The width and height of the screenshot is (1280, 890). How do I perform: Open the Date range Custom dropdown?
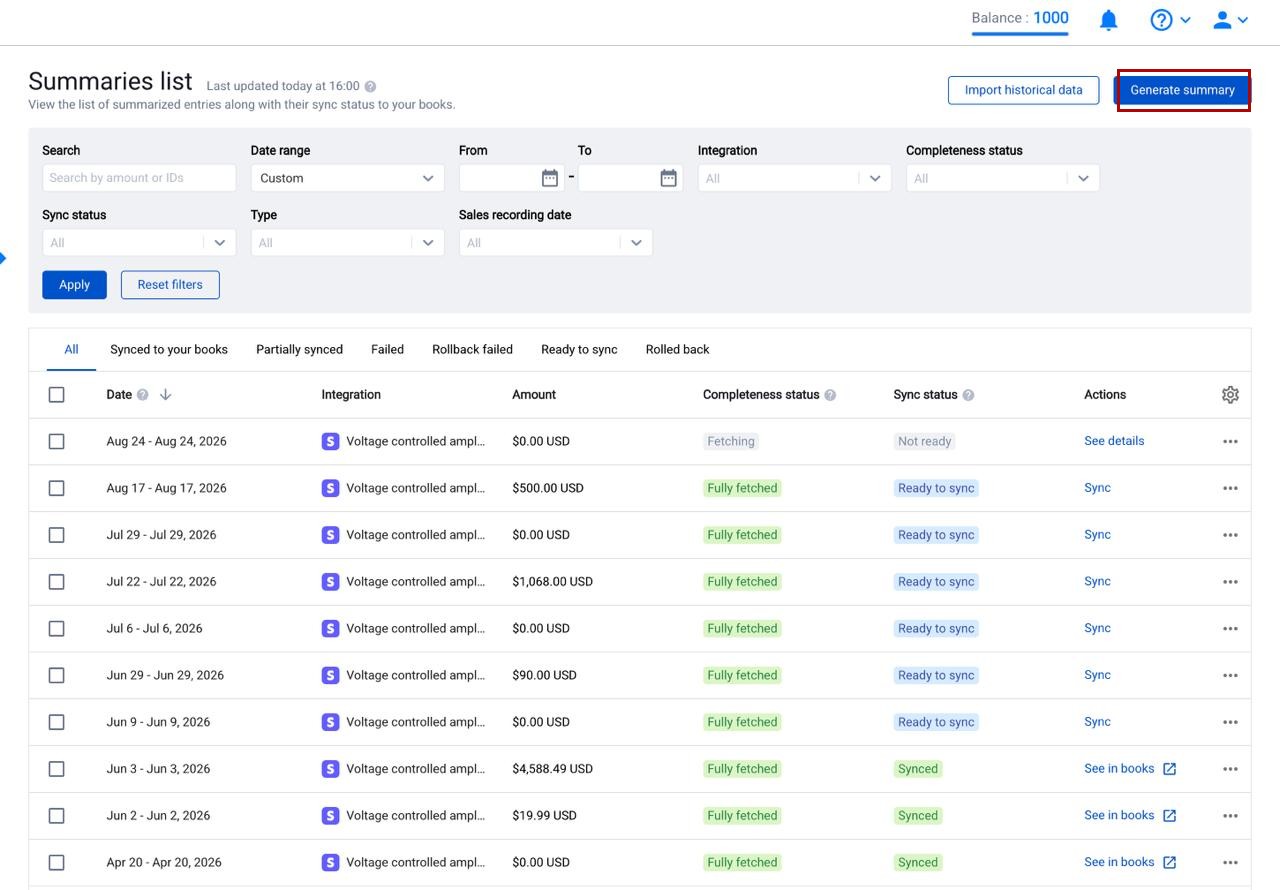347,178
